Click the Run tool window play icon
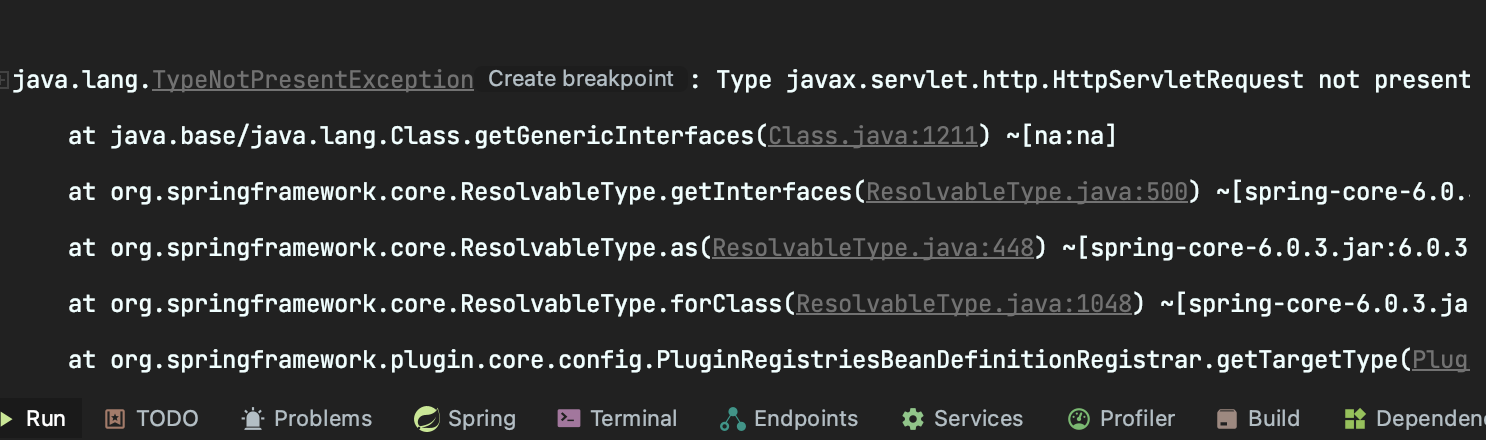This screenshot has height=440, width=1486. 7,418
